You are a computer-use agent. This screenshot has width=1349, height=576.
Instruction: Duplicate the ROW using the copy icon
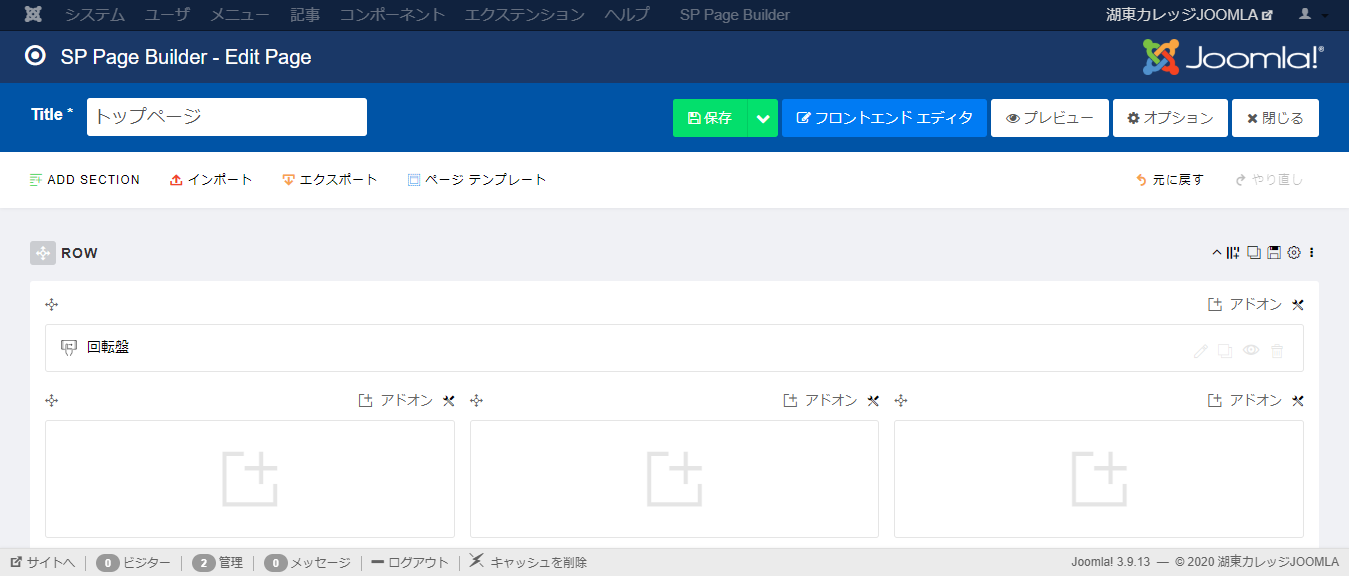[x=1254, y=252]
